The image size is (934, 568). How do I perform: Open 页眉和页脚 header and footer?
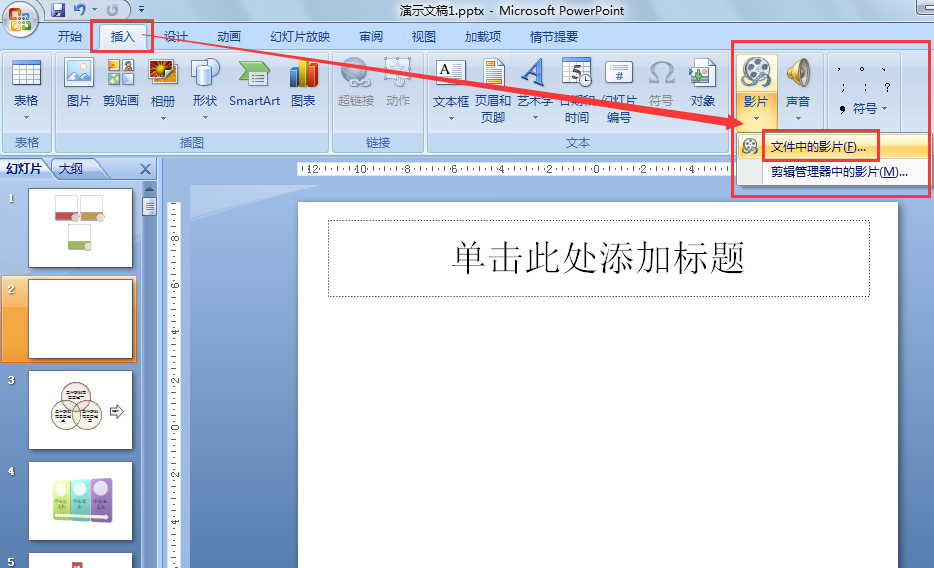[x=493, y=90]
